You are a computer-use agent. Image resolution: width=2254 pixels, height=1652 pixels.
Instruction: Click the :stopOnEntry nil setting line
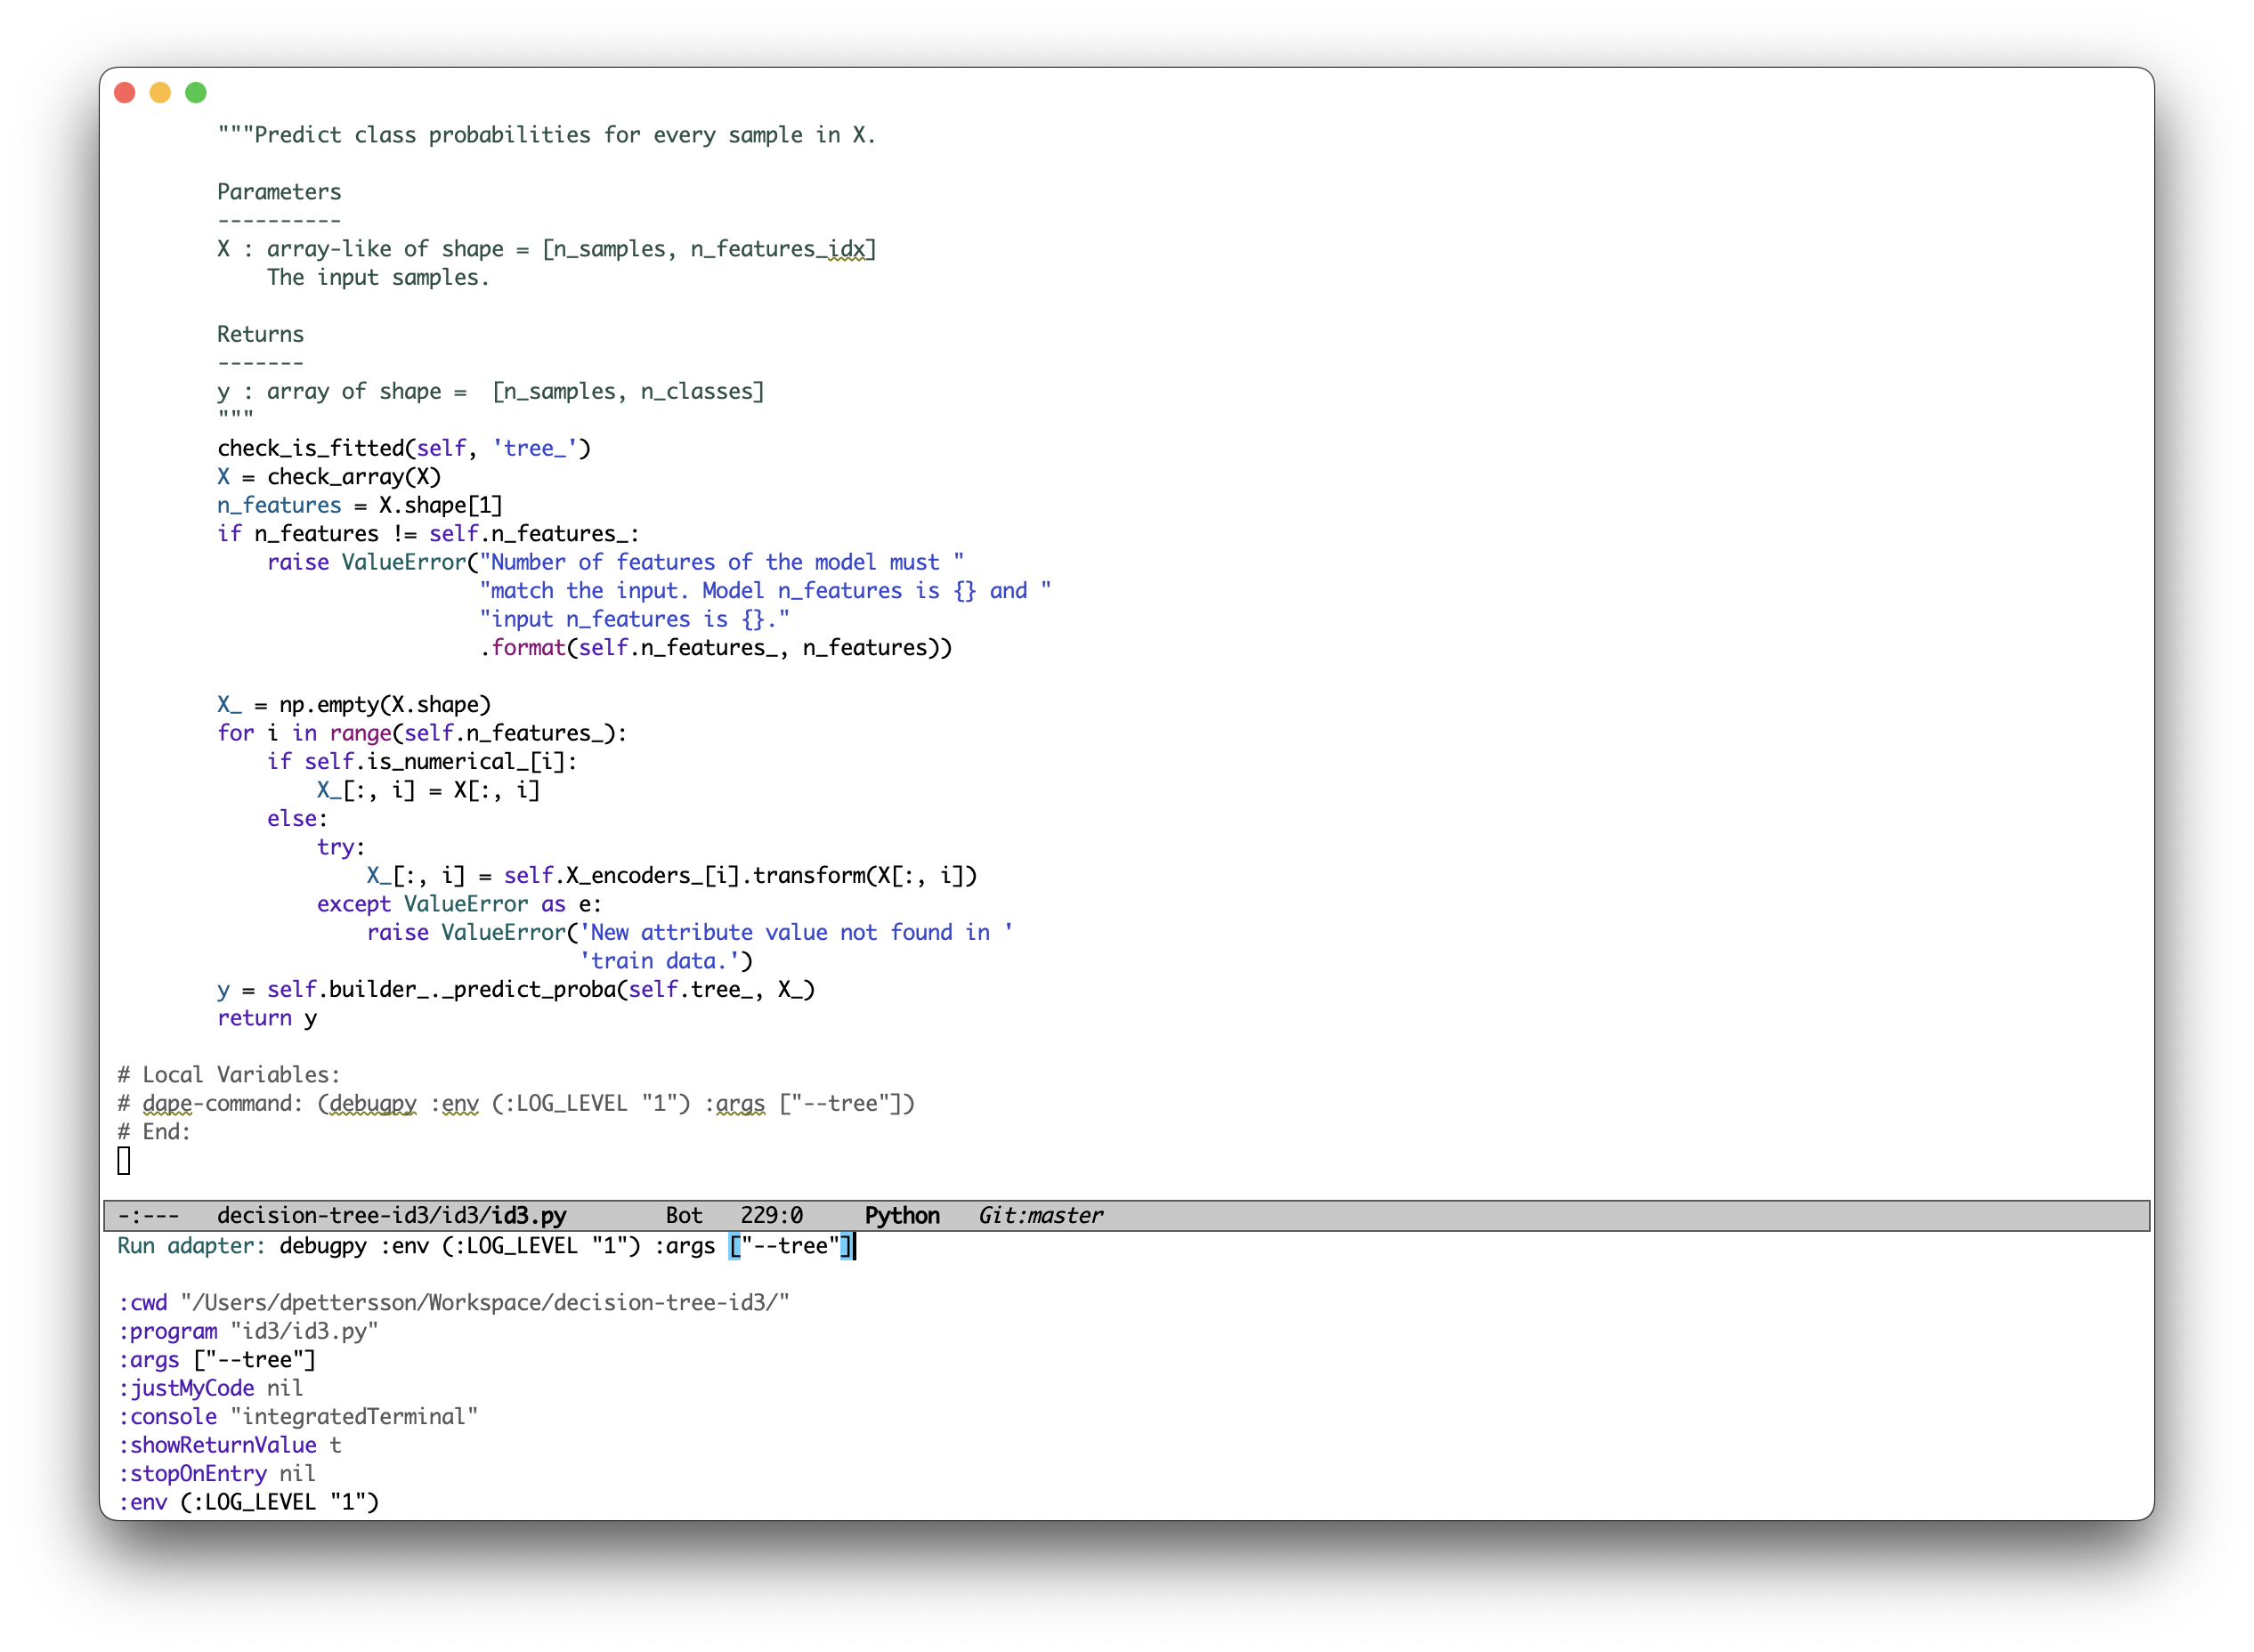click(x=216, y=1473)
